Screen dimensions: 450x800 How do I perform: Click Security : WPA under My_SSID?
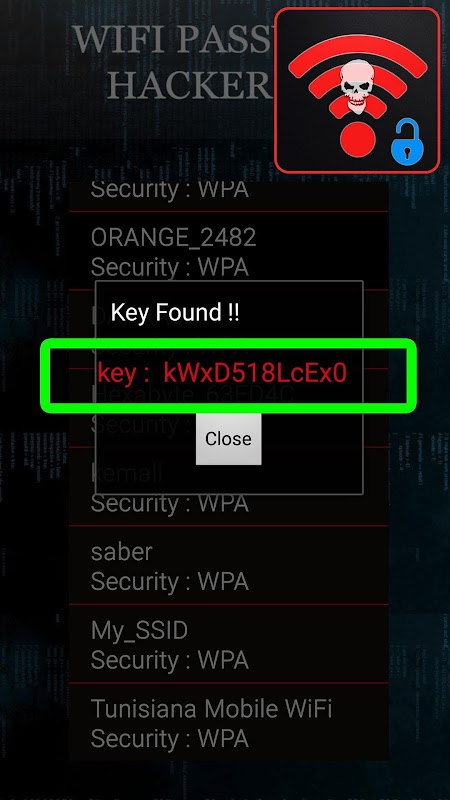169,660
